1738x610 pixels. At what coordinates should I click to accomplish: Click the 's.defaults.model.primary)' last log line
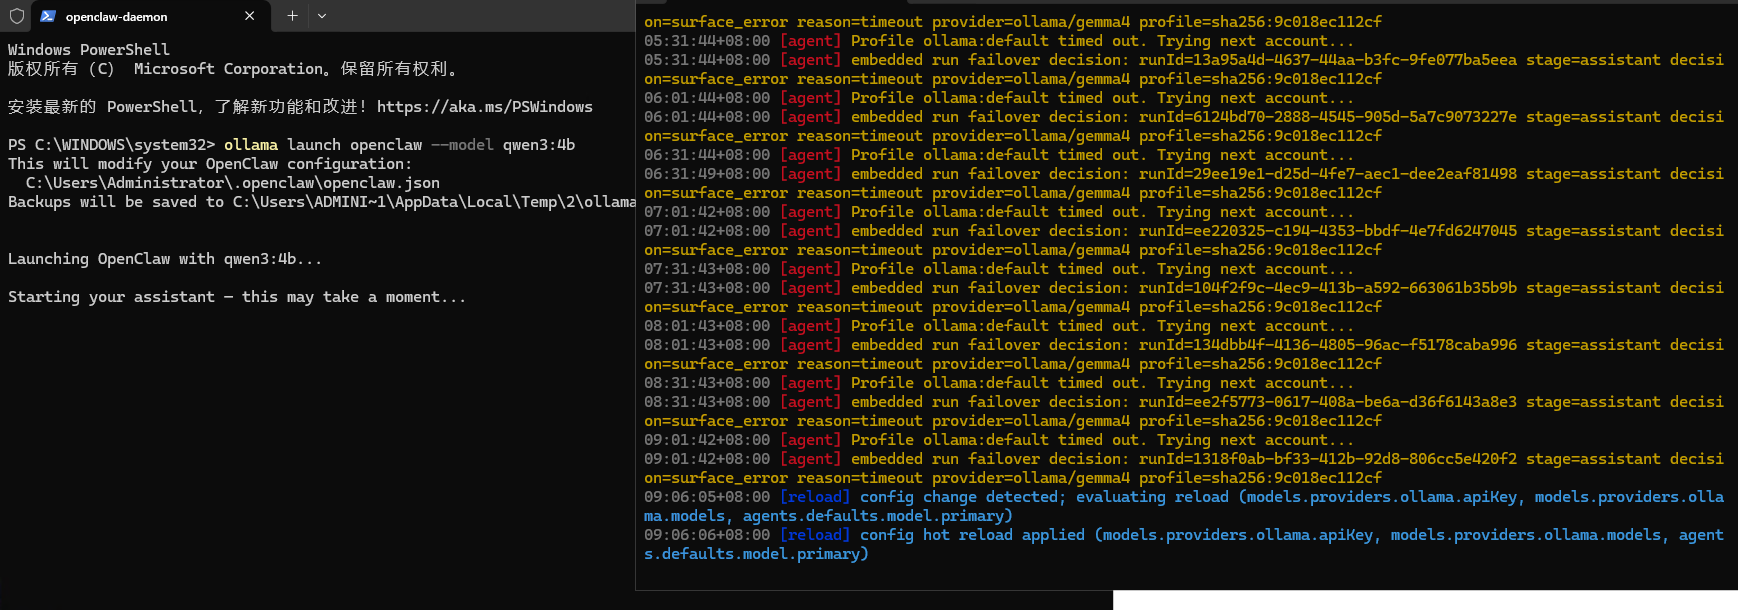click(757, 554)
